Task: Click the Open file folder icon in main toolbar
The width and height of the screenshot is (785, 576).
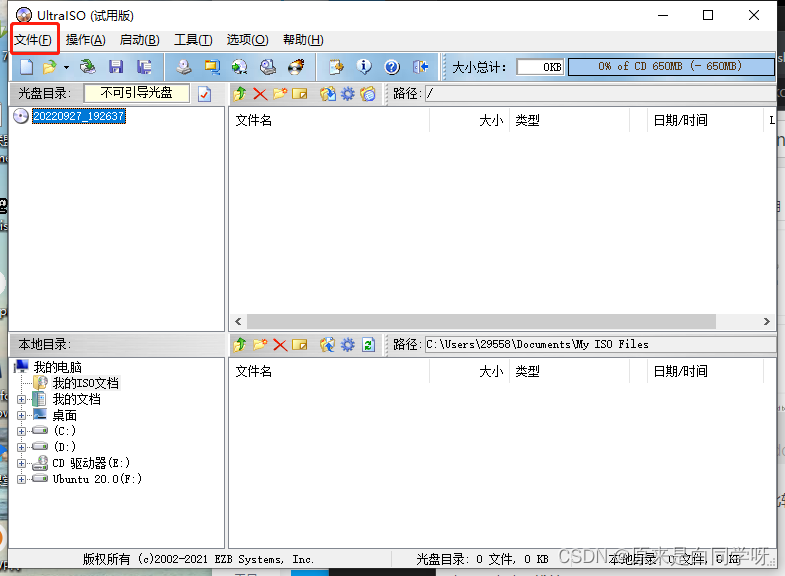Action: pyautogui.click(x=50, y=67)
